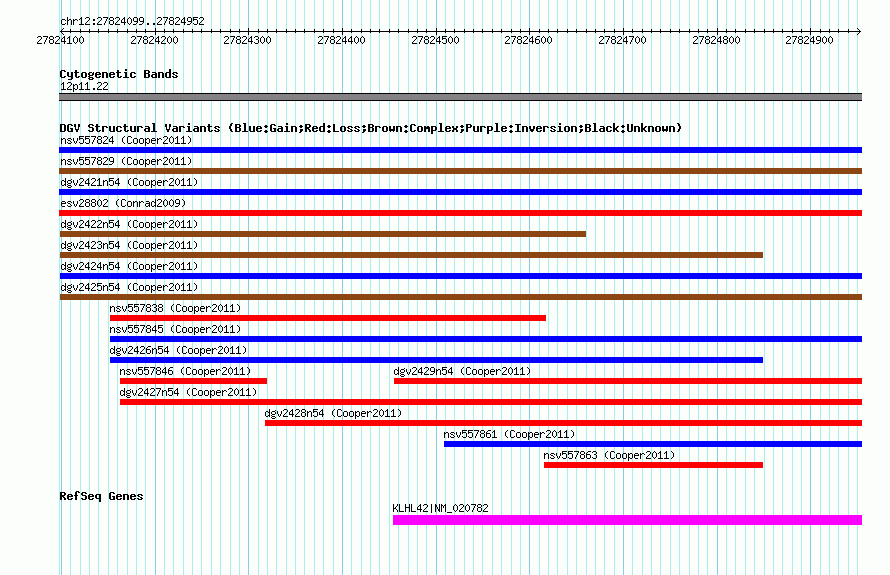Select the nsv557829 (Cooper2011) label
This screenshot has height=575, width=890.
pos(126,161)
